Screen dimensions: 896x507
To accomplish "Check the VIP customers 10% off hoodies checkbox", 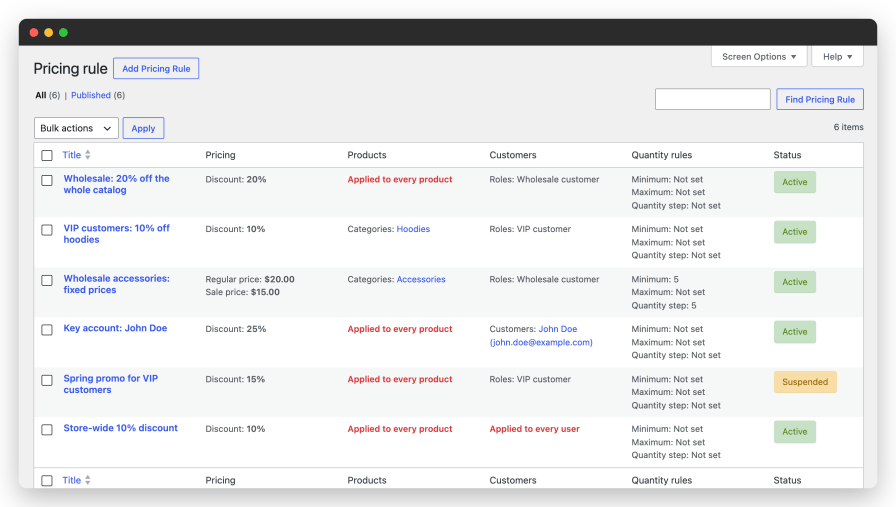I will coord(47,230).
